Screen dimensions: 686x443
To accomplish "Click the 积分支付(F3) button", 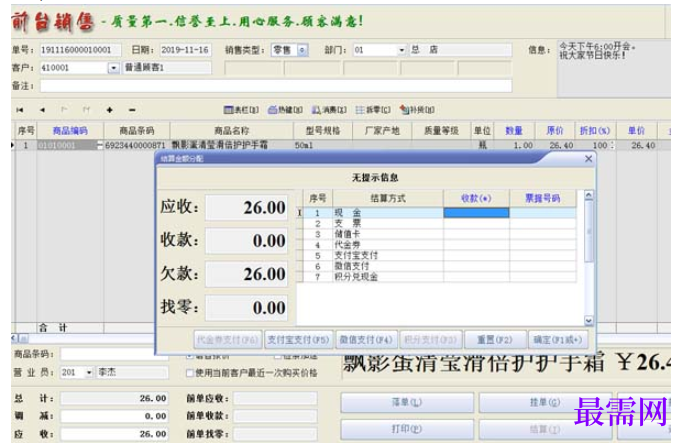I will [x=430, y=339].
